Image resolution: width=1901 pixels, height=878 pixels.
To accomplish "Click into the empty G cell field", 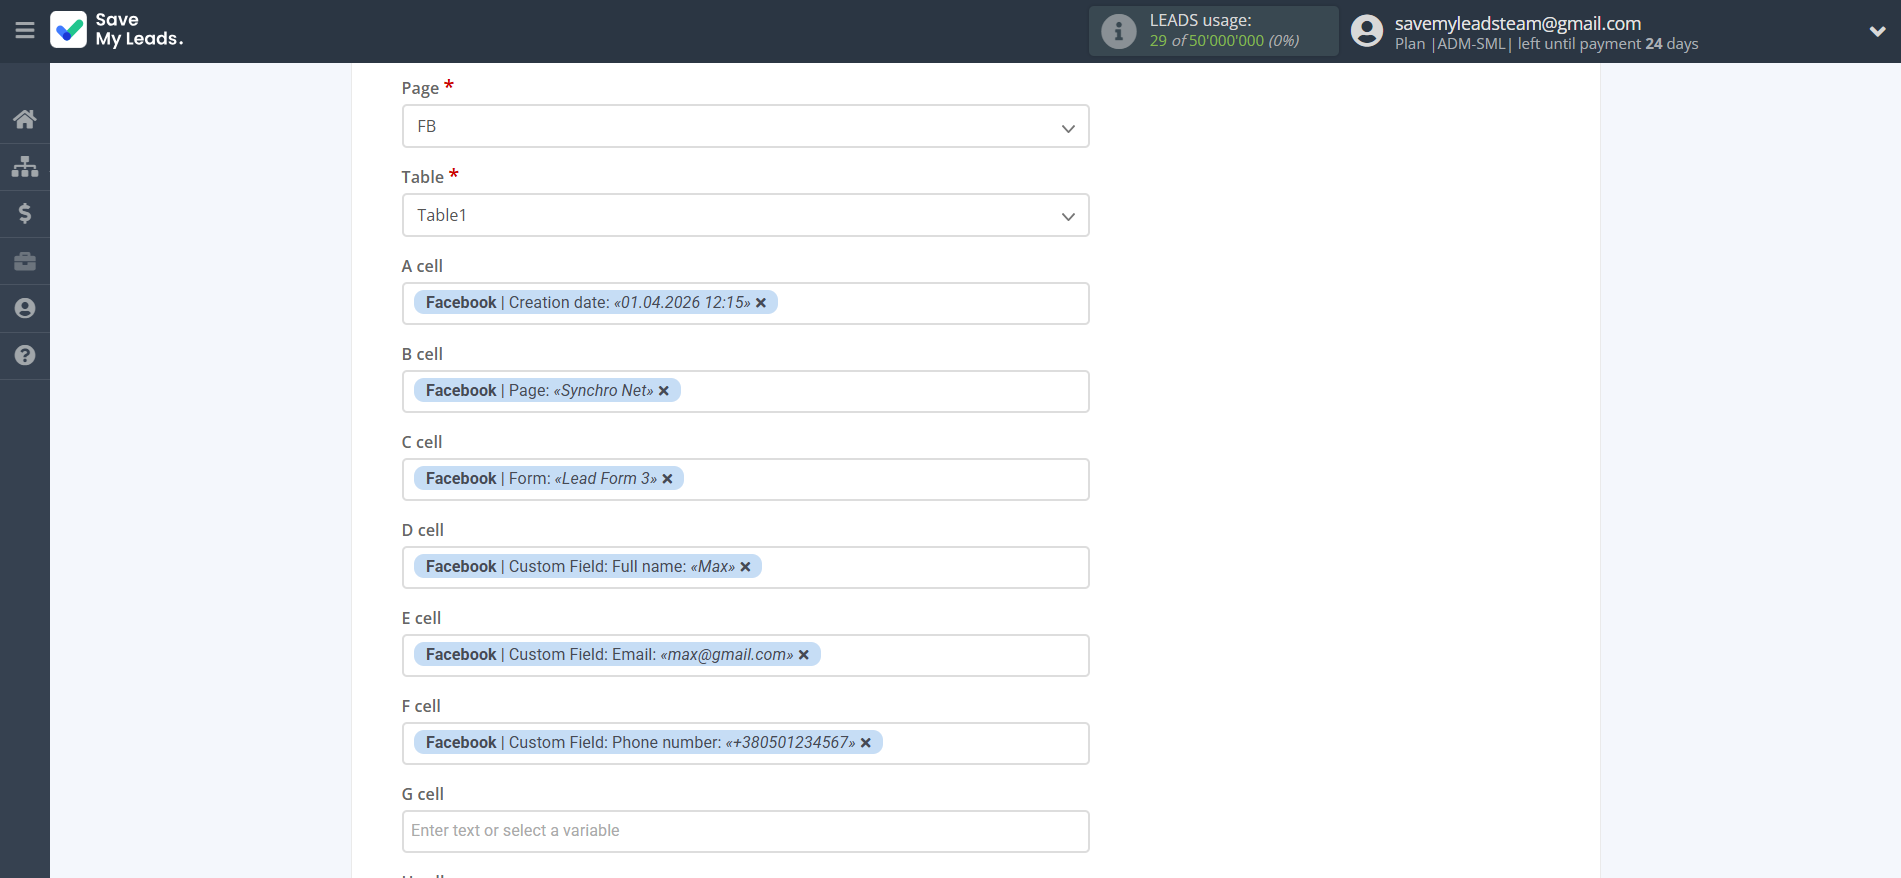I will pos(745,831).
